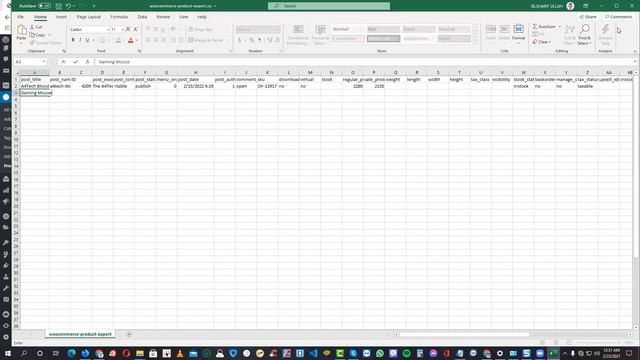
Task: Select the publish cell in row 2
Action: coord(145,86)
